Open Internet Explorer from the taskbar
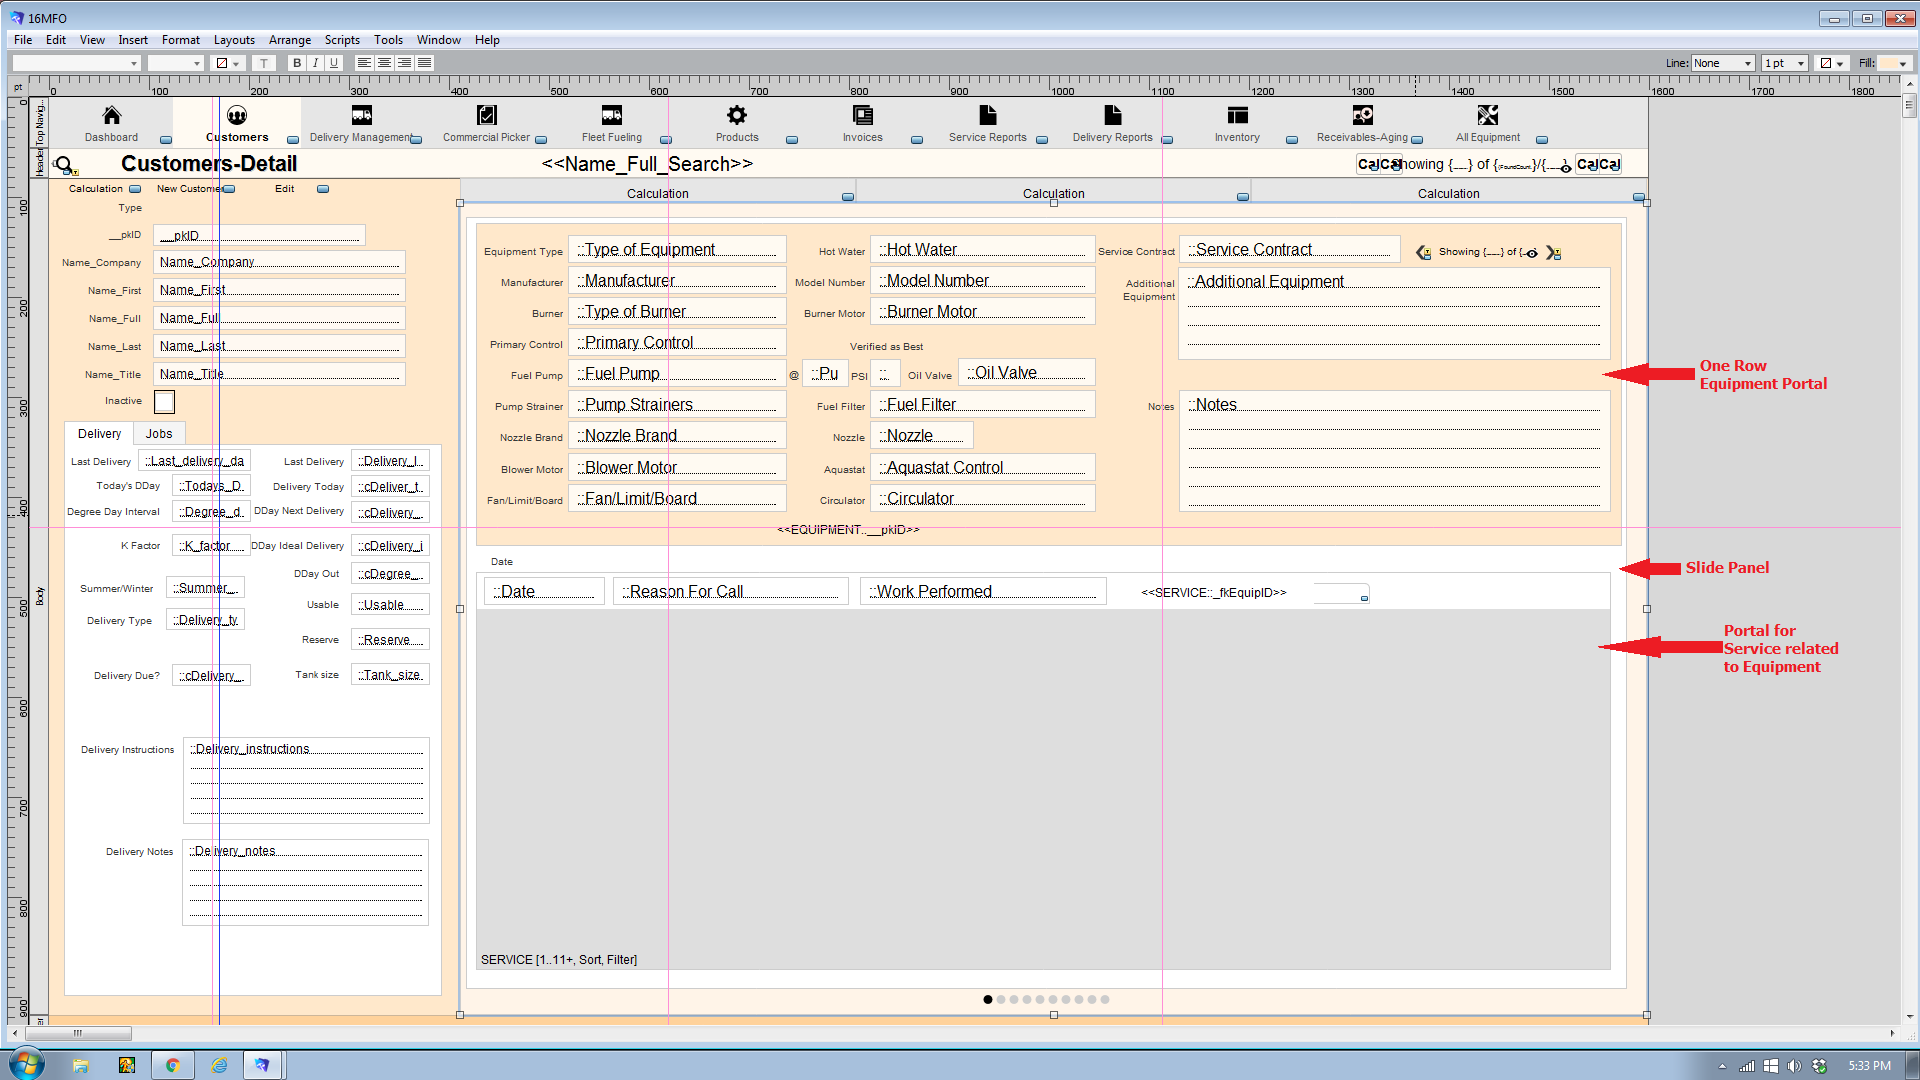This screenshot has height=1080, width=1920. 219,1065
